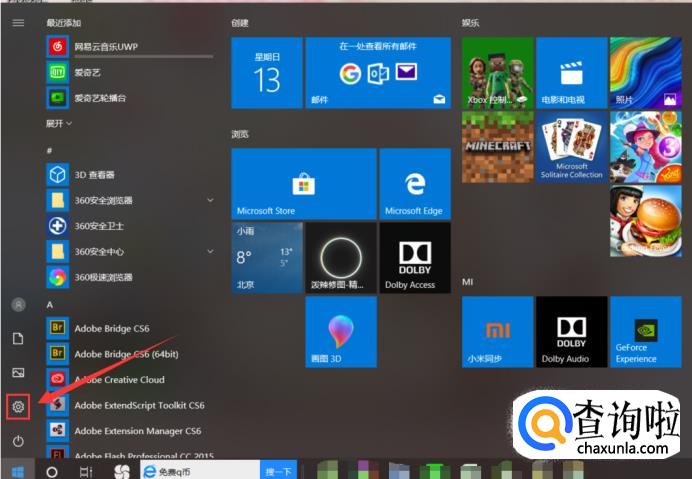Viewport: 692px width, 479px height.
Task: Jump to the # letter group header
Action: pyautogui.click(x=49, y=151)
